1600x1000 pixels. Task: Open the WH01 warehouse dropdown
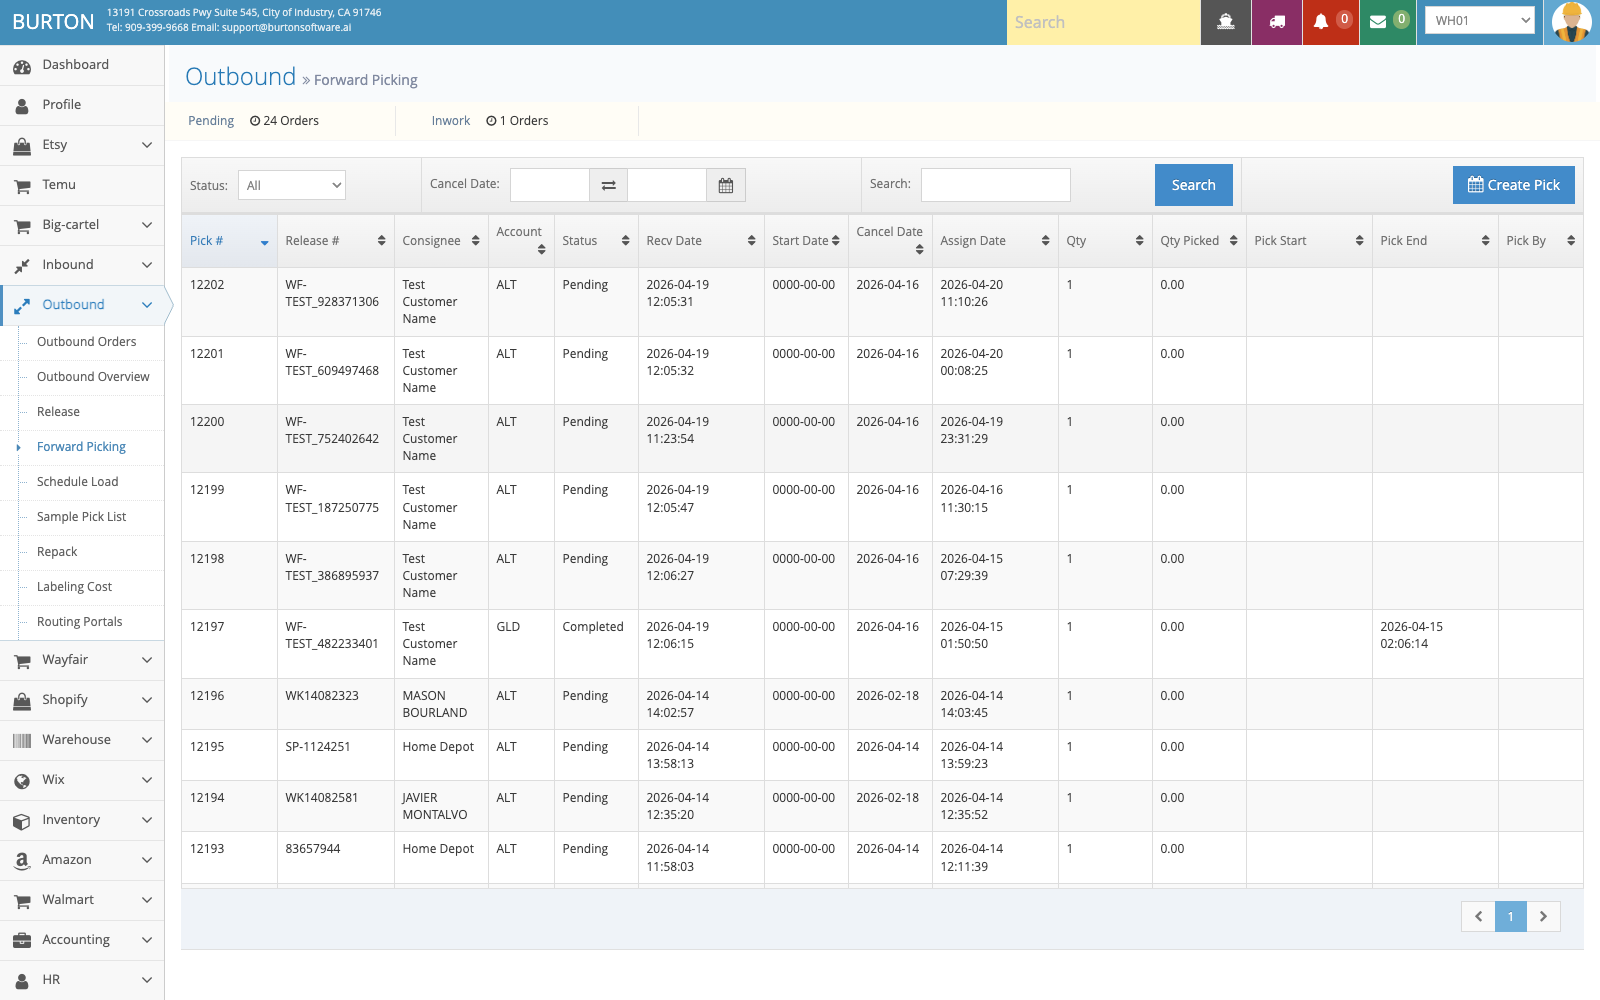click(1480, 21)
